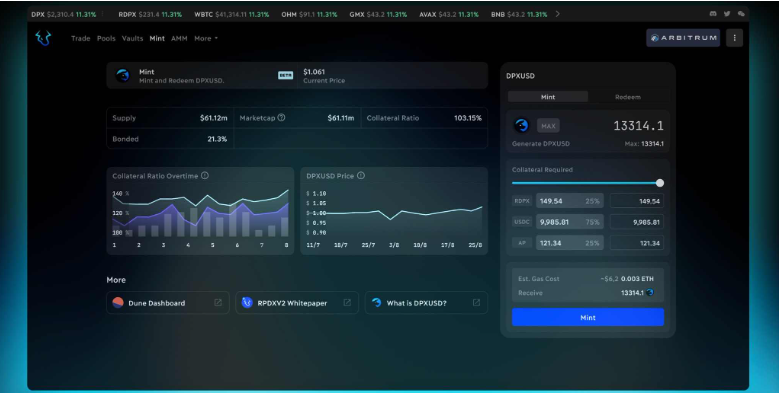The width and height of the screenshot is (781, 394).
Task: Open What is DPXUSD external link icon
Action: click(476, 302)
